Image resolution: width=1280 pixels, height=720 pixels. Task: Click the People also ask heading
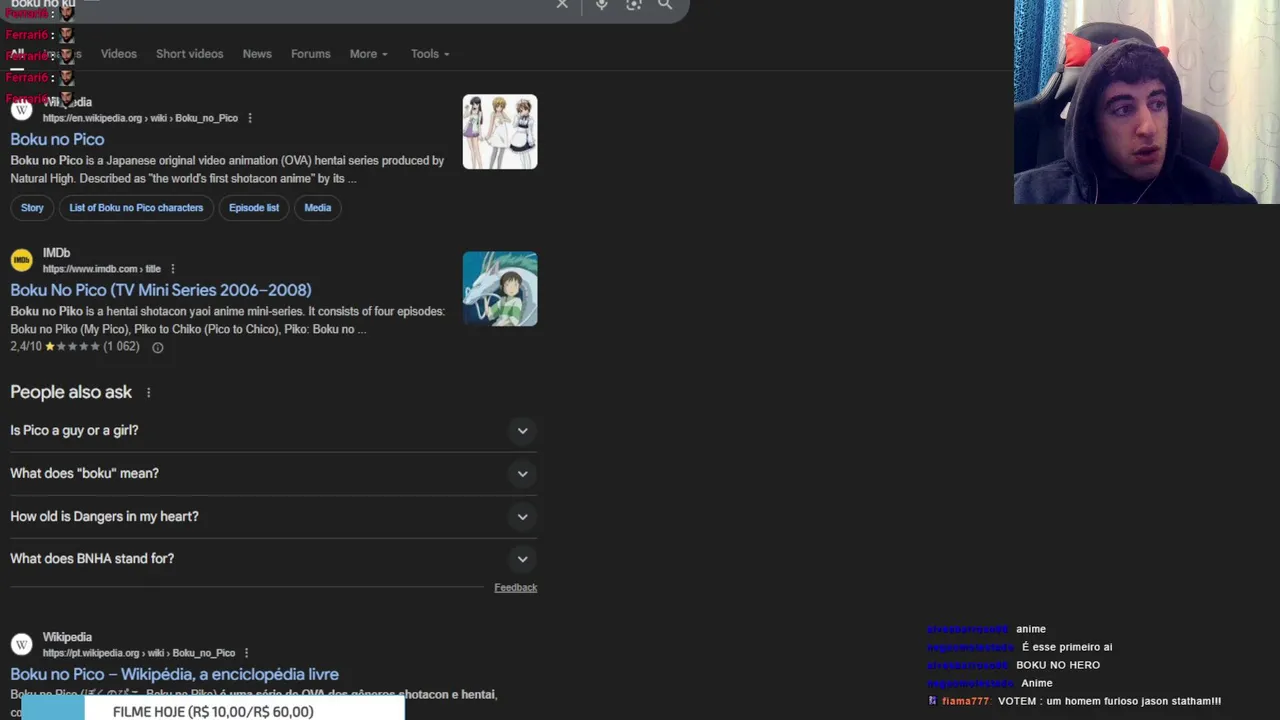tap(71, 392)
